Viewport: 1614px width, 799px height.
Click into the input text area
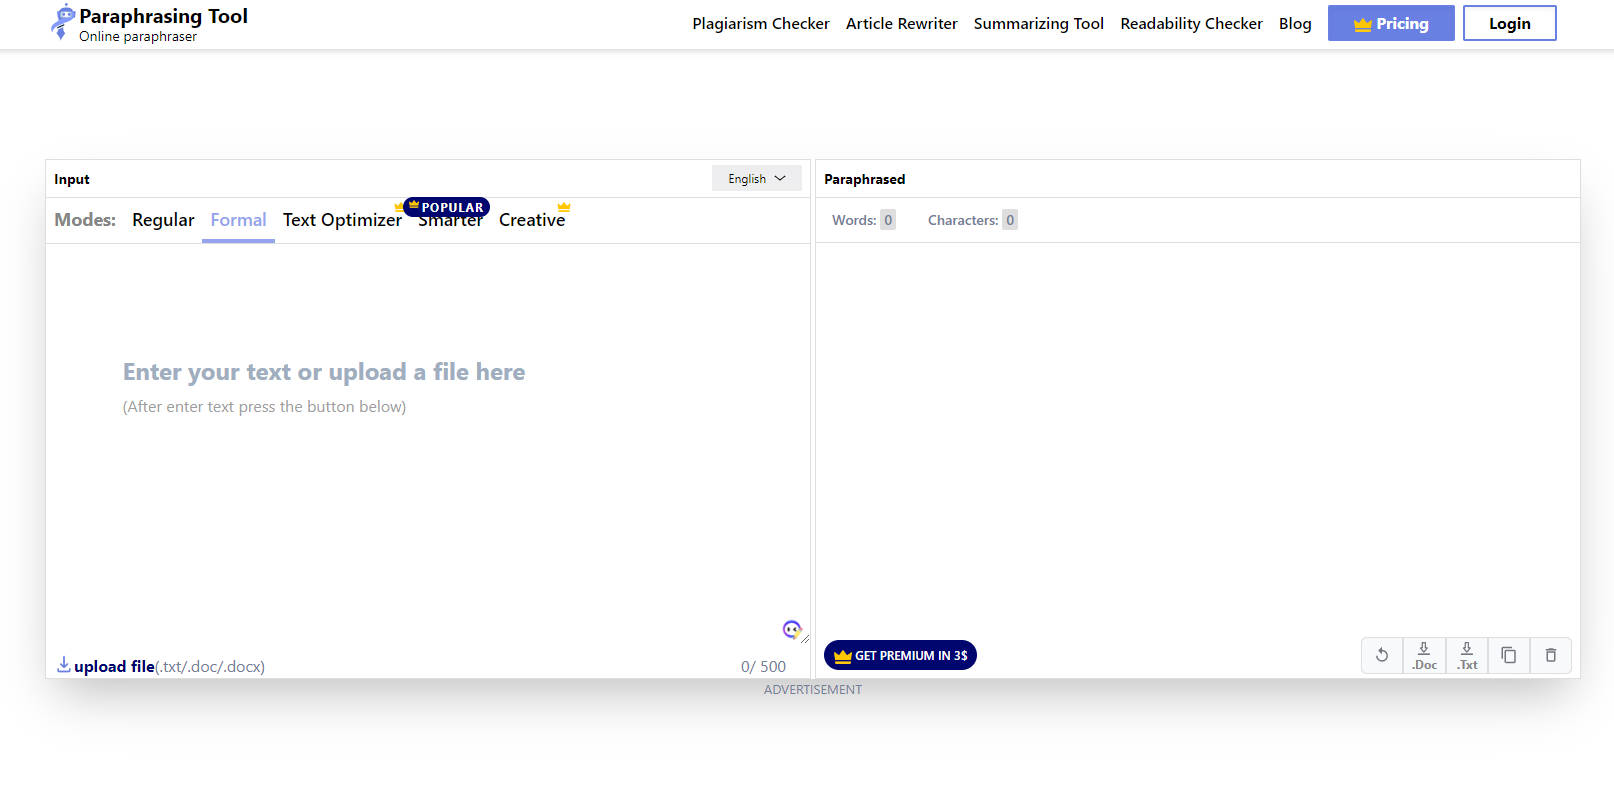tap(428, 445)
